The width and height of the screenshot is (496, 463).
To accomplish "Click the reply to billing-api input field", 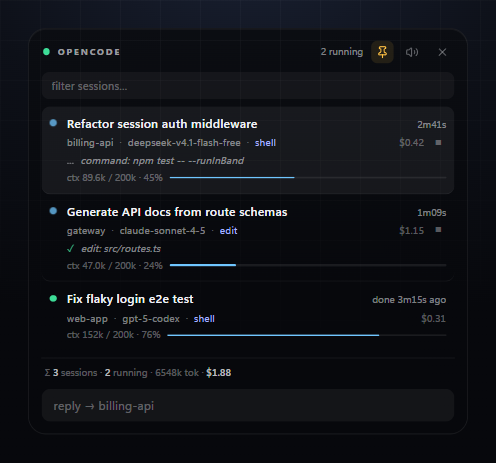I will tap(248, 405).
